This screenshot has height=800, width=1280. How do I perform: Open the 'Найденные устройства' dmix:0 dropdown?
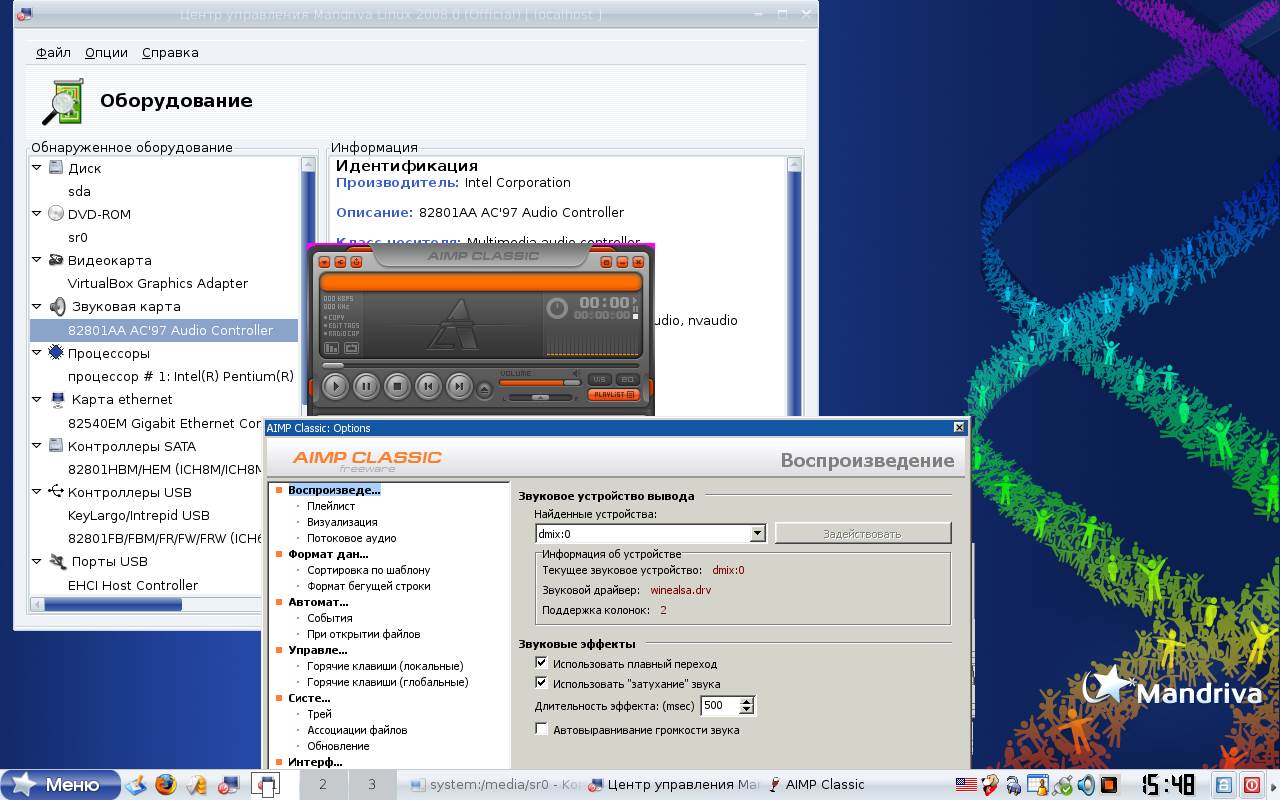pyautogui.click(x=757, y=533)
